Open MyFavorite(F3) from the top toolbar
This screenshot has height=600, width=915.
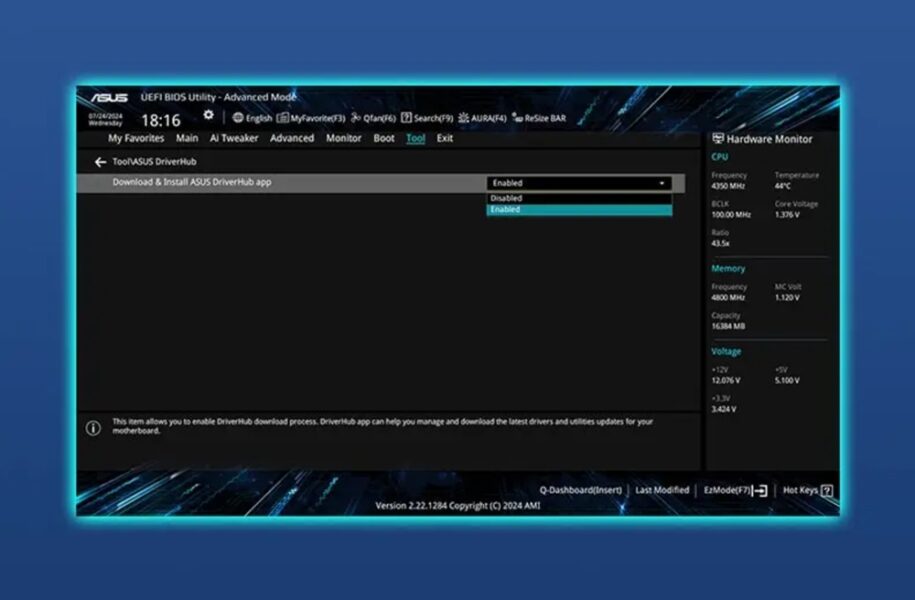311,118
